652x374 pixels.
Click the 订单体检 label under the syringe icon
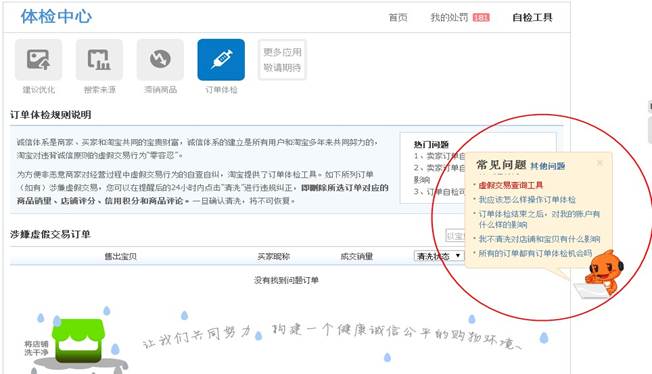pos(221,89)
